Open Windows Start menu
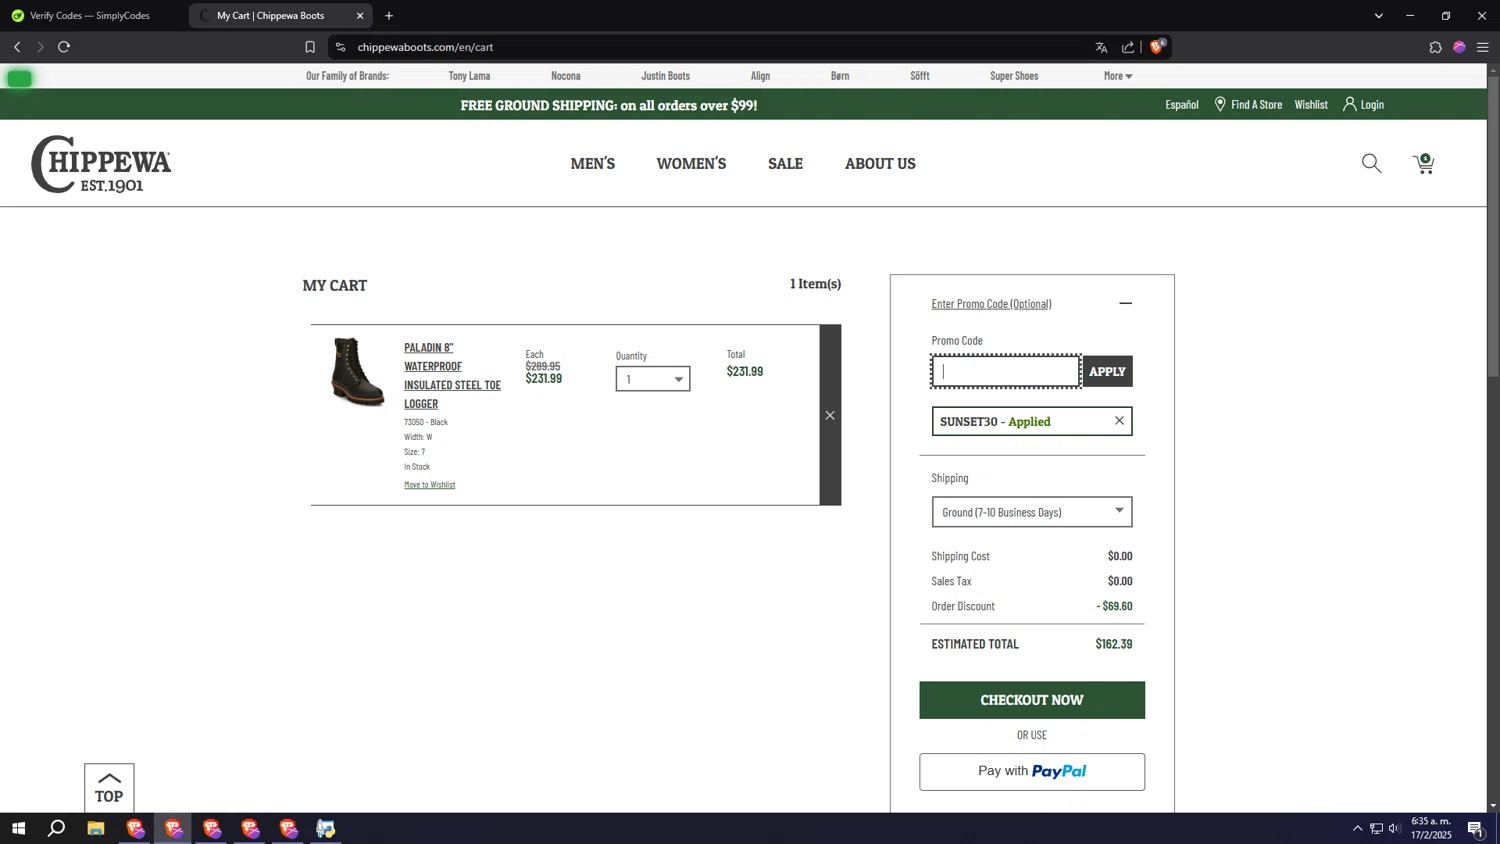This screenshot has width=1500, height=844. pos(18,828)
